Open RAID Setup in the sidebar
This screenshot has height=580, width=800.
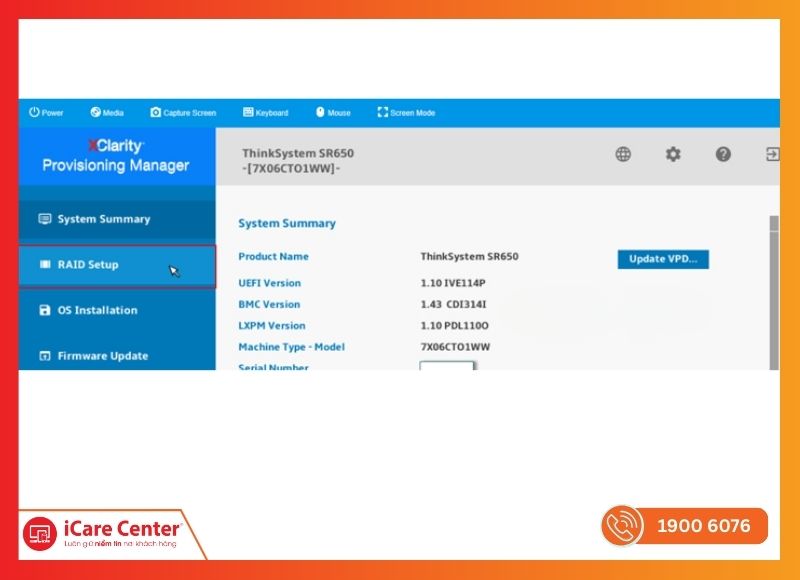point(117,266)
